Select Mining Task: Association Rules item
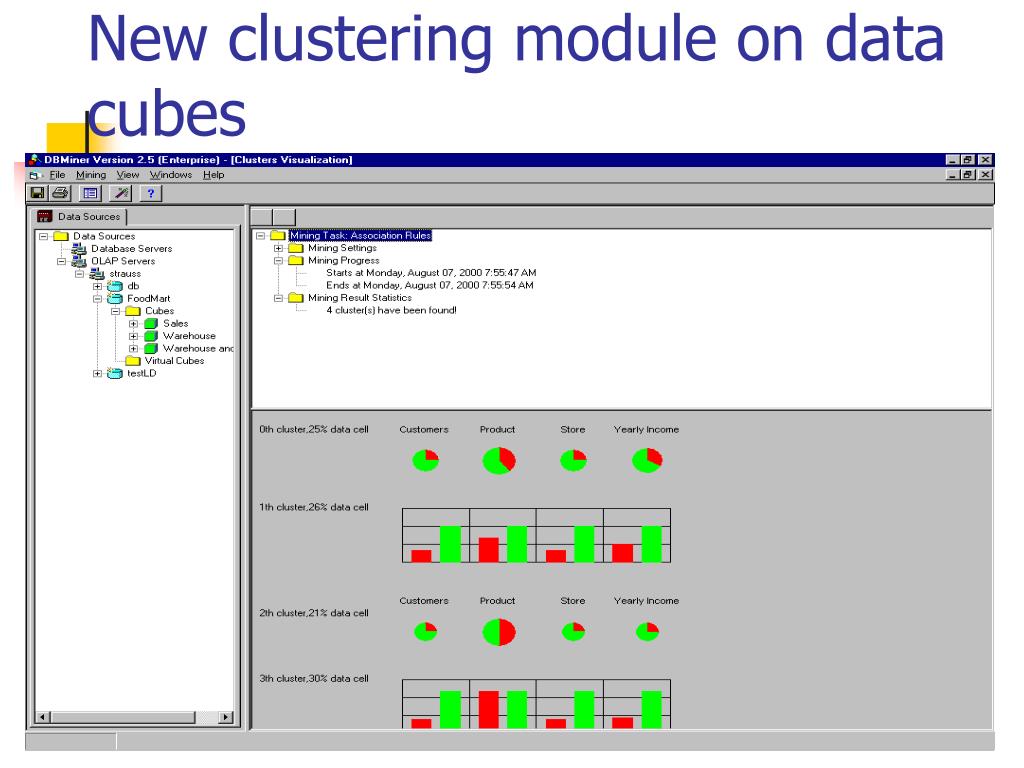1024x768 pixels. coord(360,236)
